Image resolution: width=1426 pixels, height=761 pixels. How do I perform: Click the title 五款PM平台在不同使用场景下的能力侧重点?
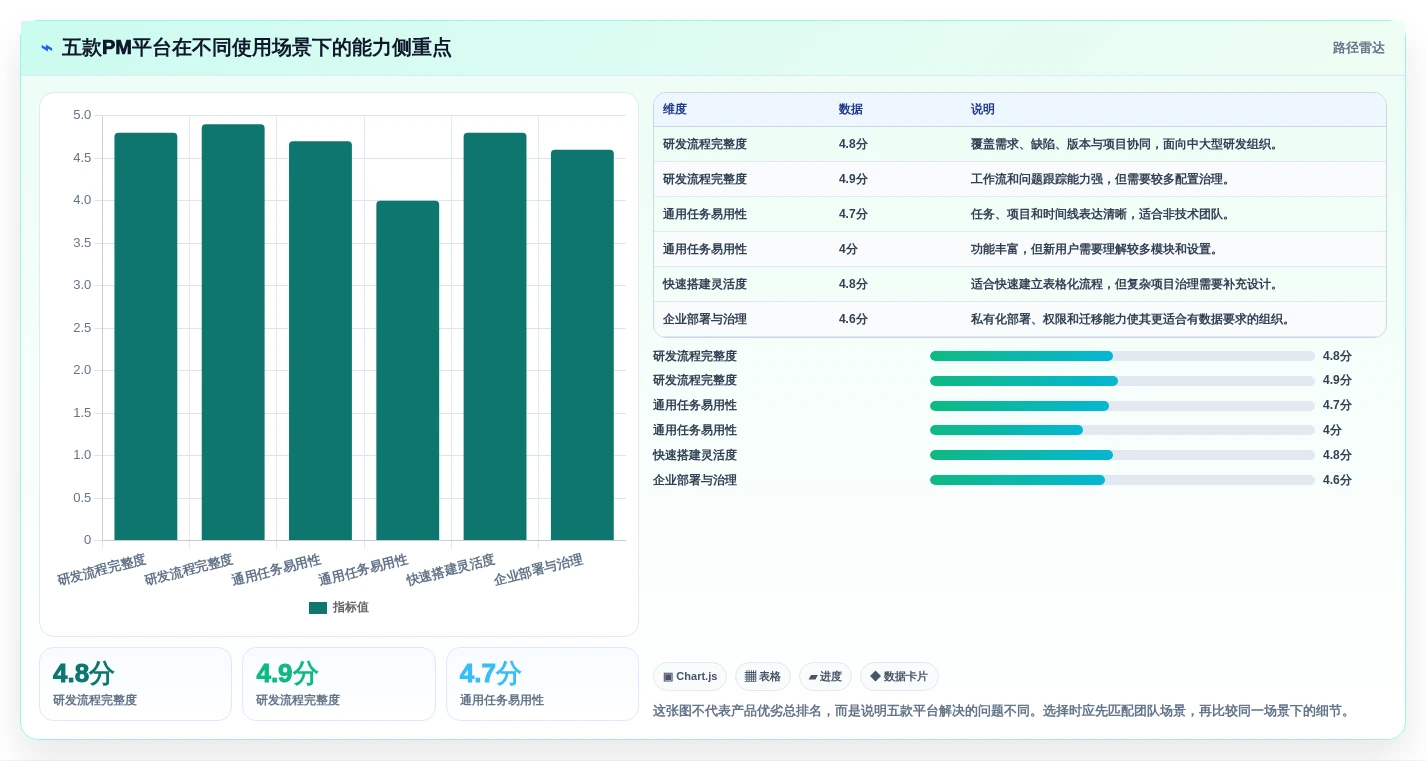pos(256,48)
